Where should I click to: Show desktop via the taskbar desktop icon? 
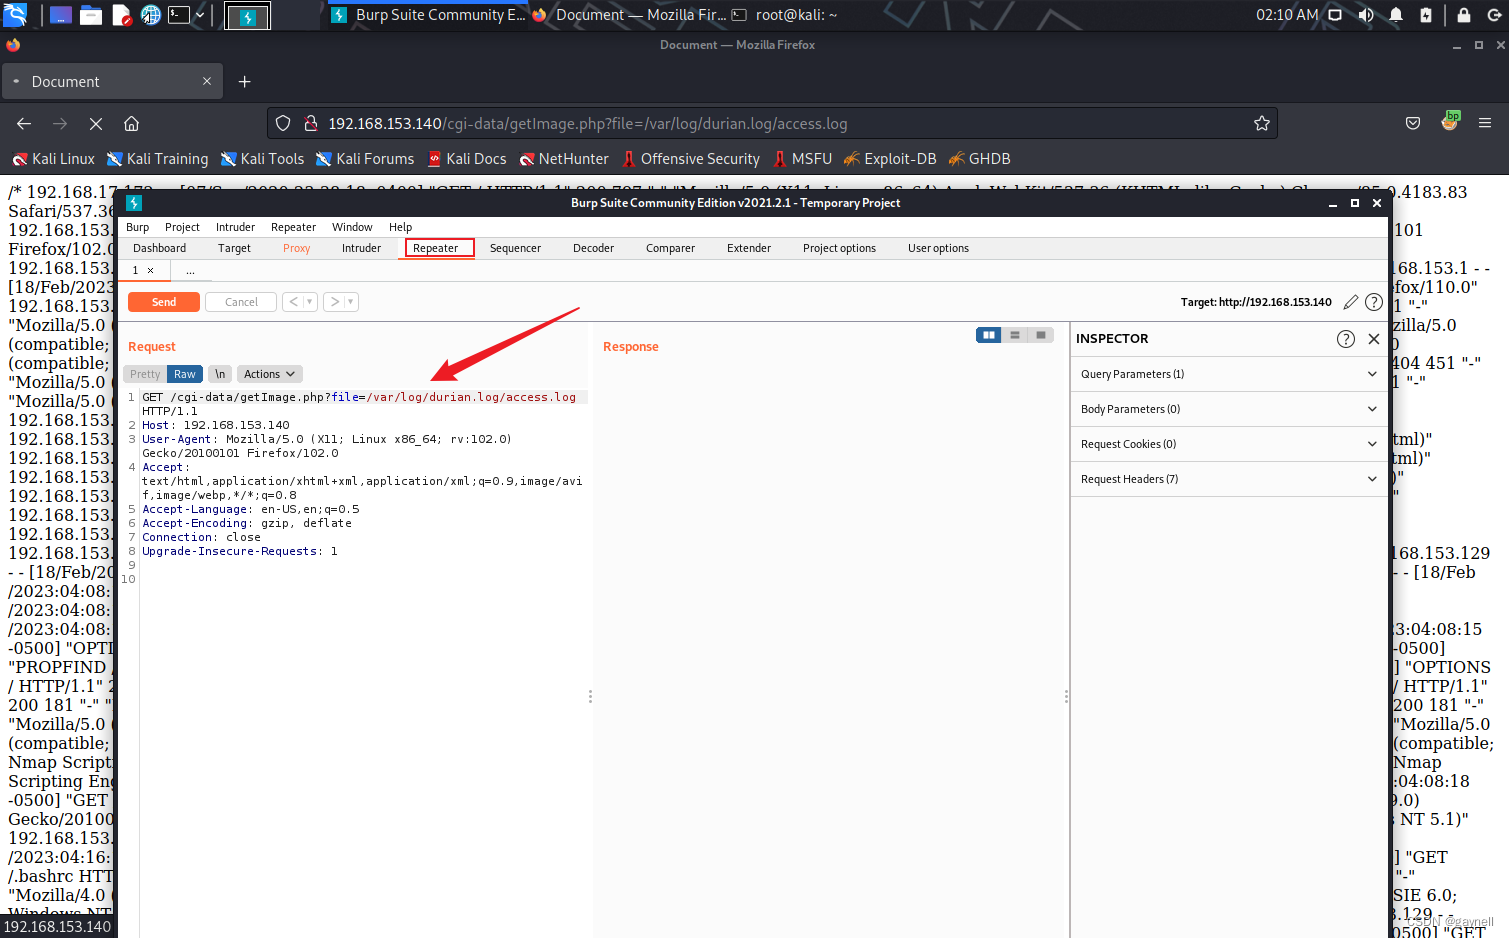click(x=61, y=15)
